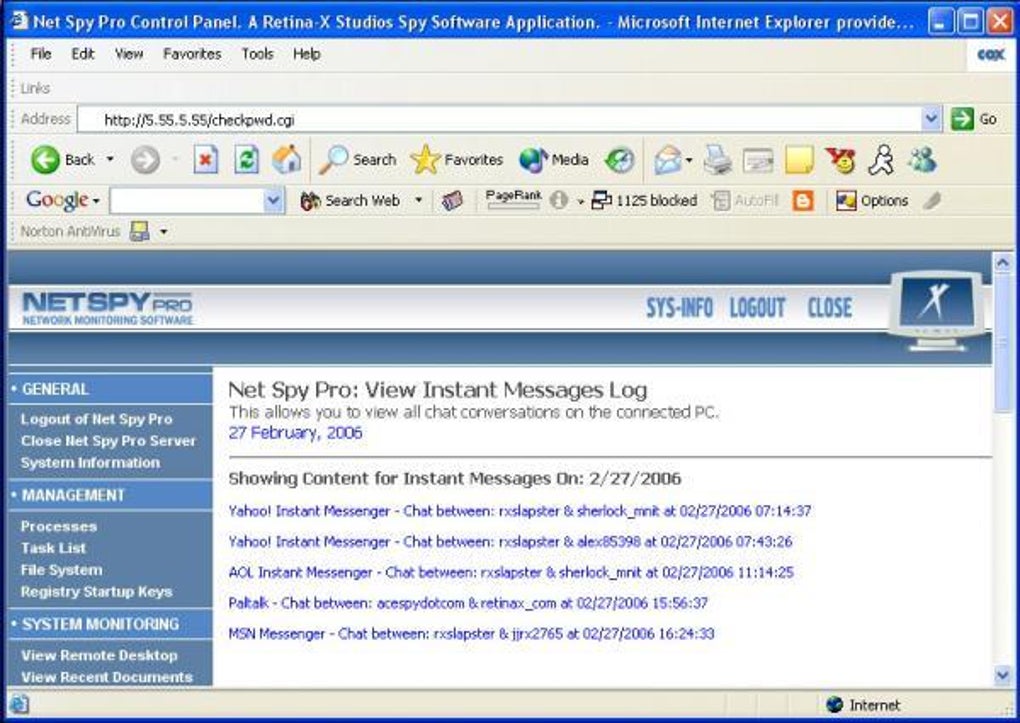The image size is (1020, 723).
Task: Click Close Net Spy Pro Server link
Action: 108,441
